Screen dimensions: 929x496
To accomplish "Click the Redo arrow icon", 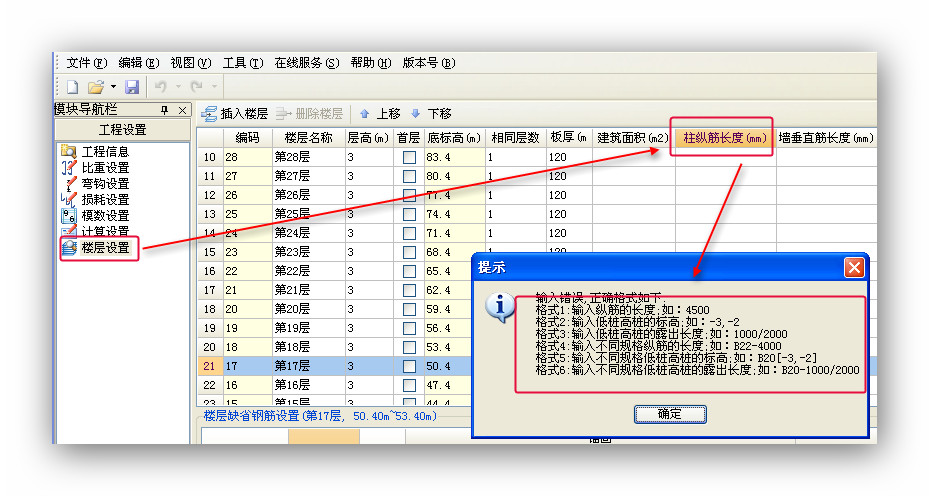I will click(x=197, y=87).
